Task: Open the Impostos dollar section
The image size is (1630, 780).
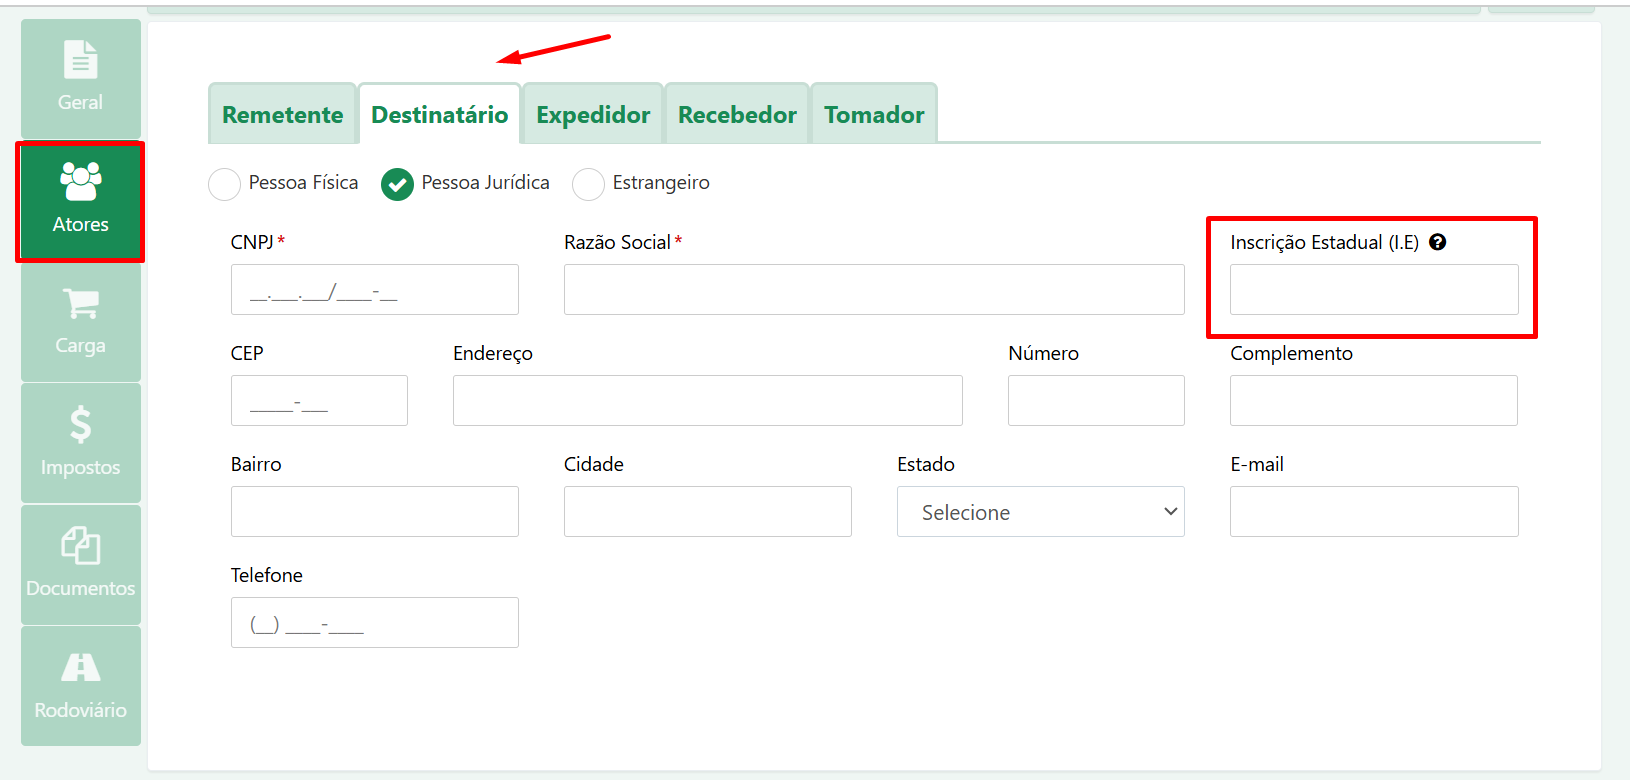Action: (81, 443)
